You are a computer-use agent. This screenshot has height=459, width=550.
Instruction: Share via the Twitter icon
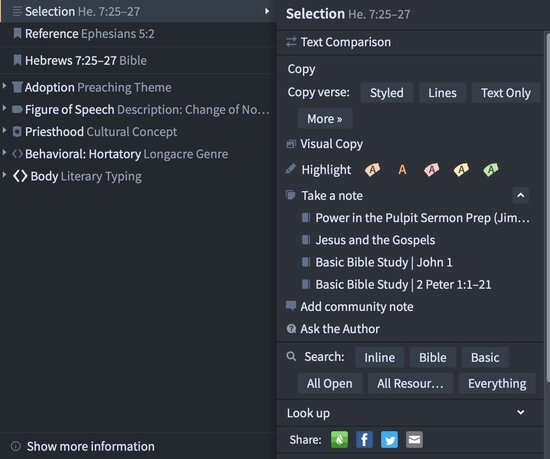[x=389, y=439]
